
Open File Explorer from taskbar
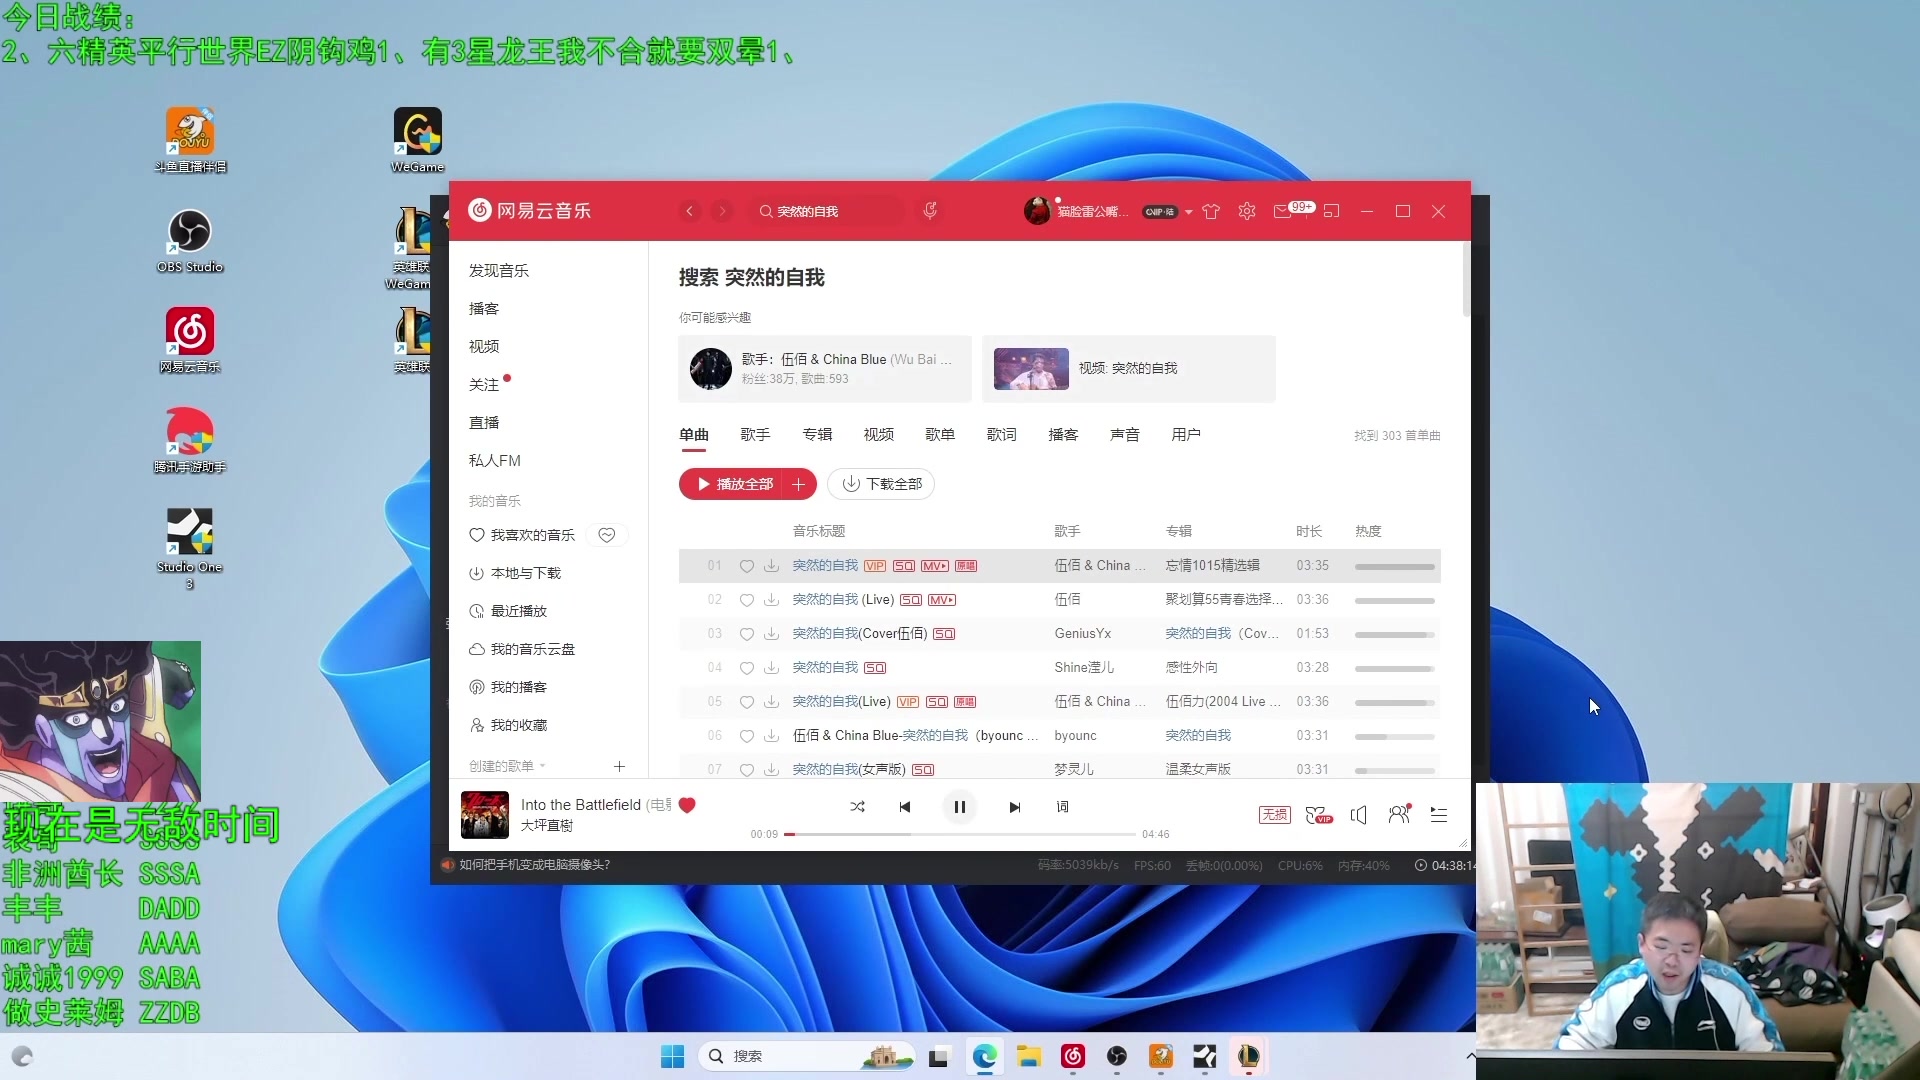pos(1029,1056)
